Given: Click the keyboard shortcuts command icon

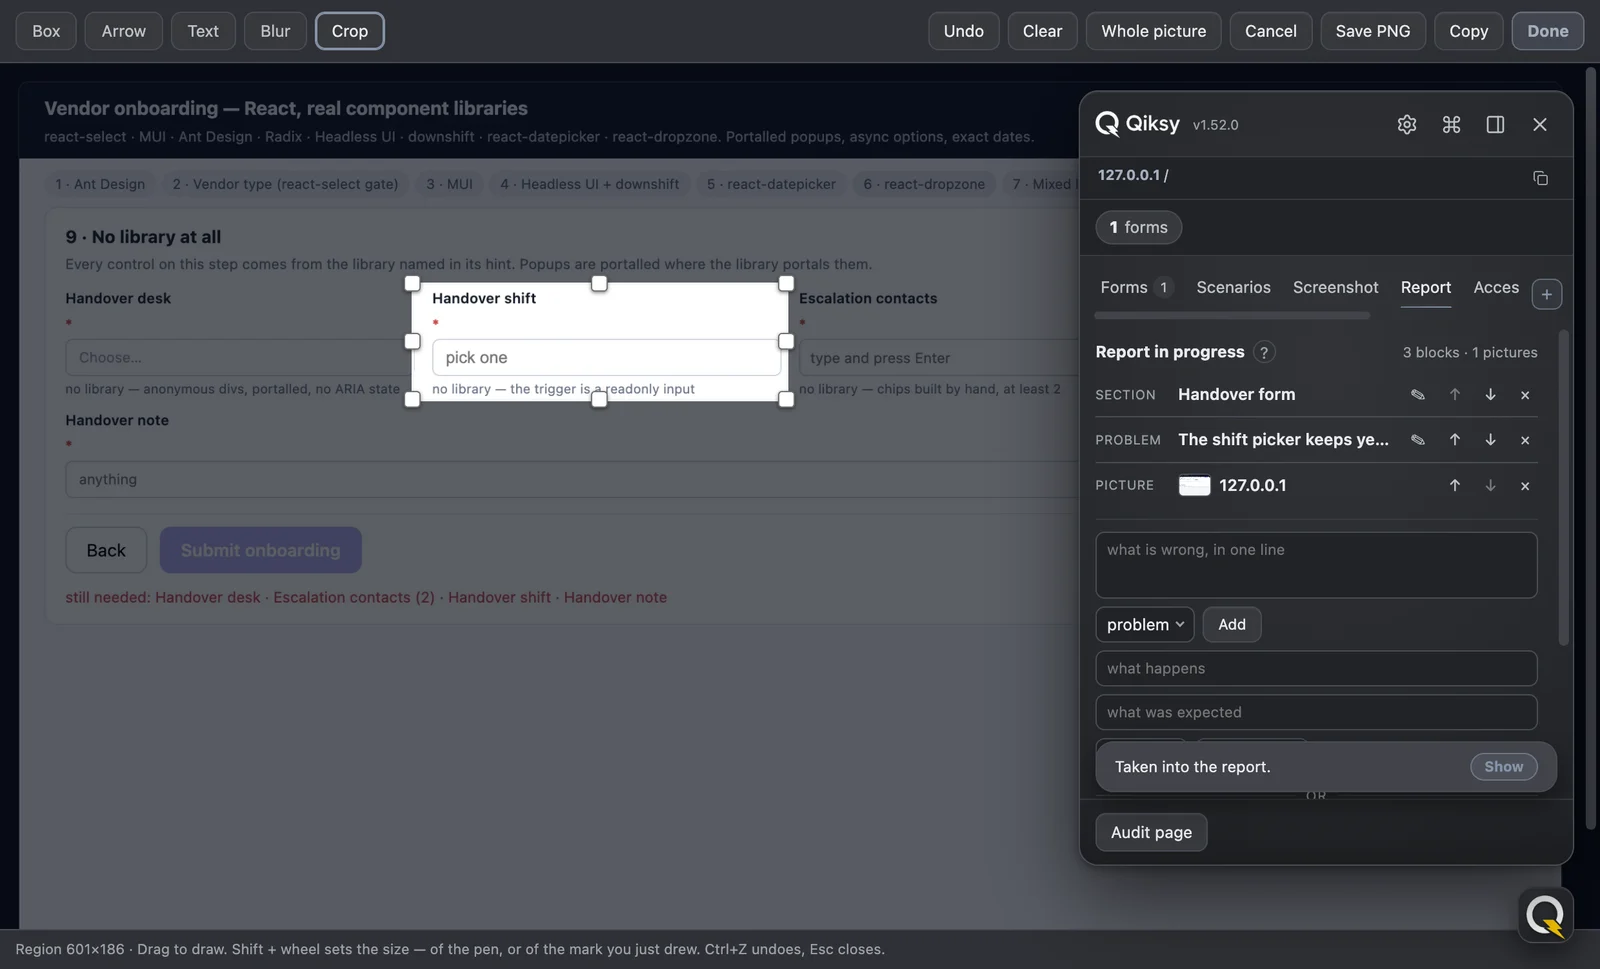Looking at the screenshot, I should [x=1451, y=124].
